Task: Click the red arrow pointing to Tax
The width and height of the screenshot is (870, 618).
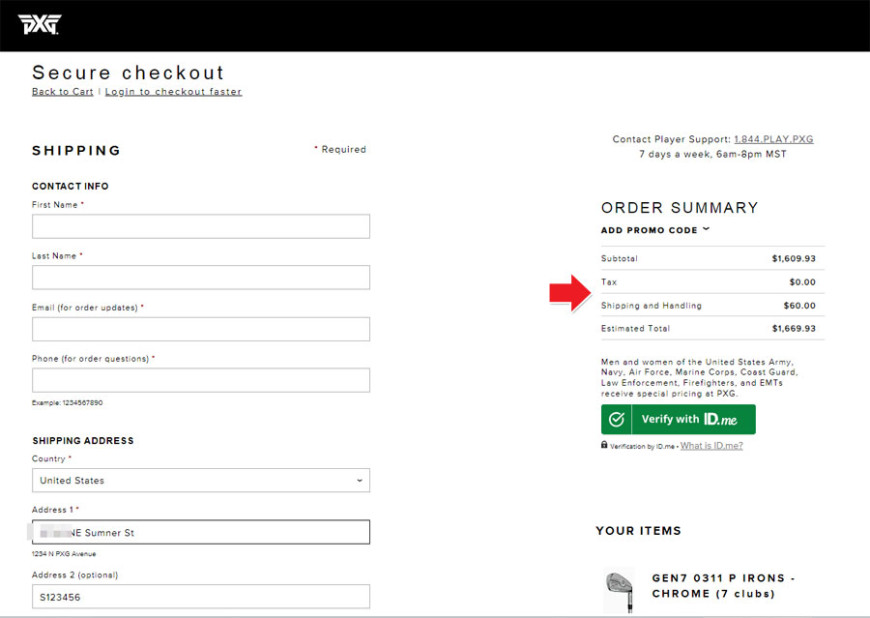Action: pyautogui.click(x=570, y=292)
